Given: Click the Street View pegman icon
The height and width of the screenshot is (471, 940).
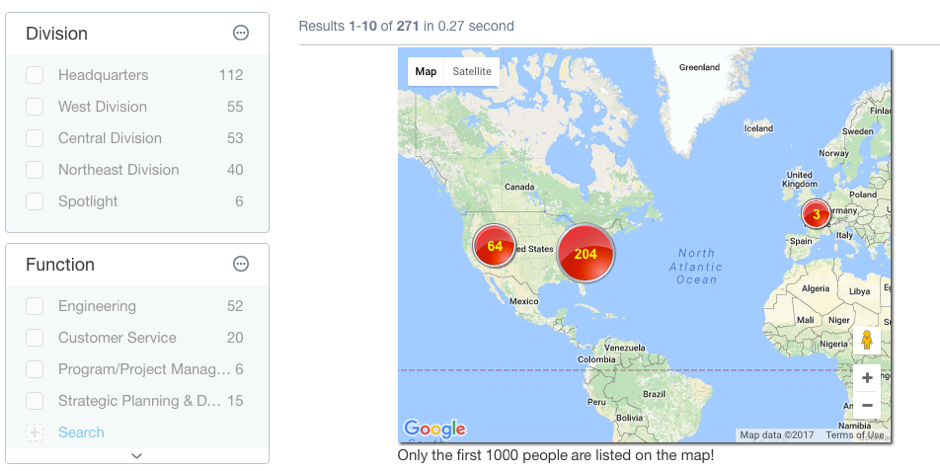Looking at the screenshot, I should pyautogui.click(x=866, y=340).
